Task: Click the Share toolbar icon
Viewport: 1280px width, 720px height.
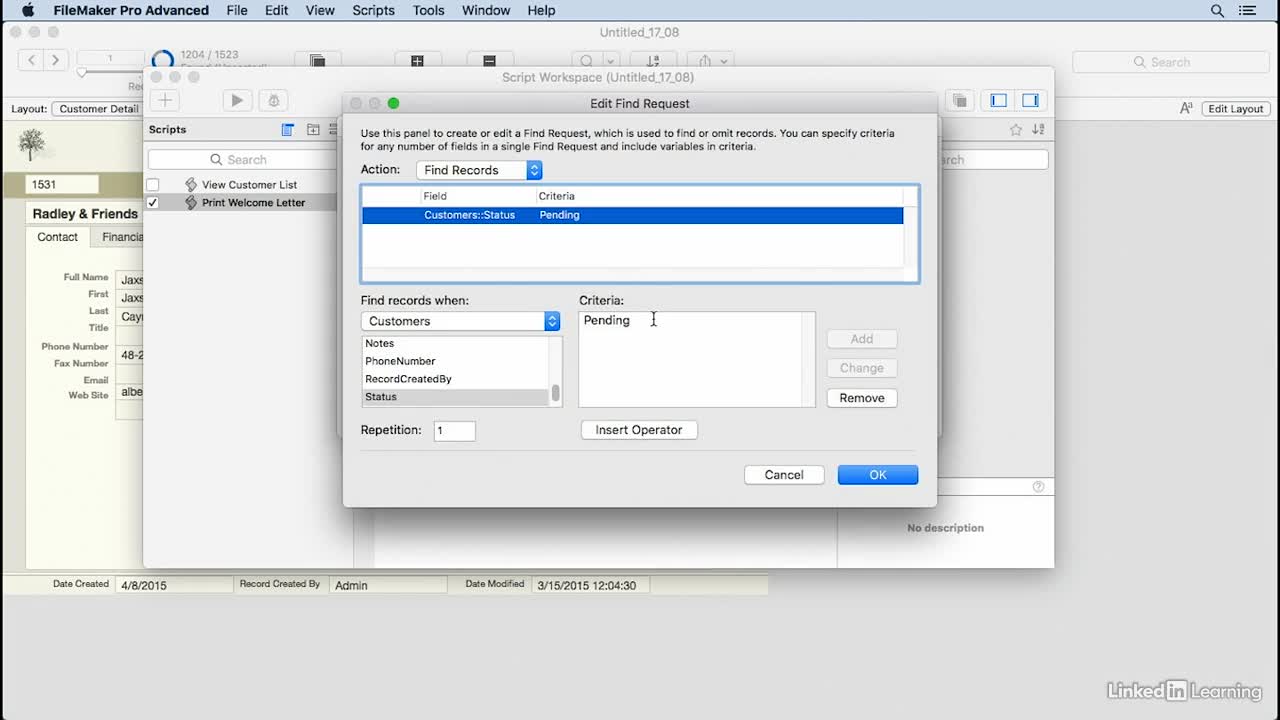Action: [705, 61]
